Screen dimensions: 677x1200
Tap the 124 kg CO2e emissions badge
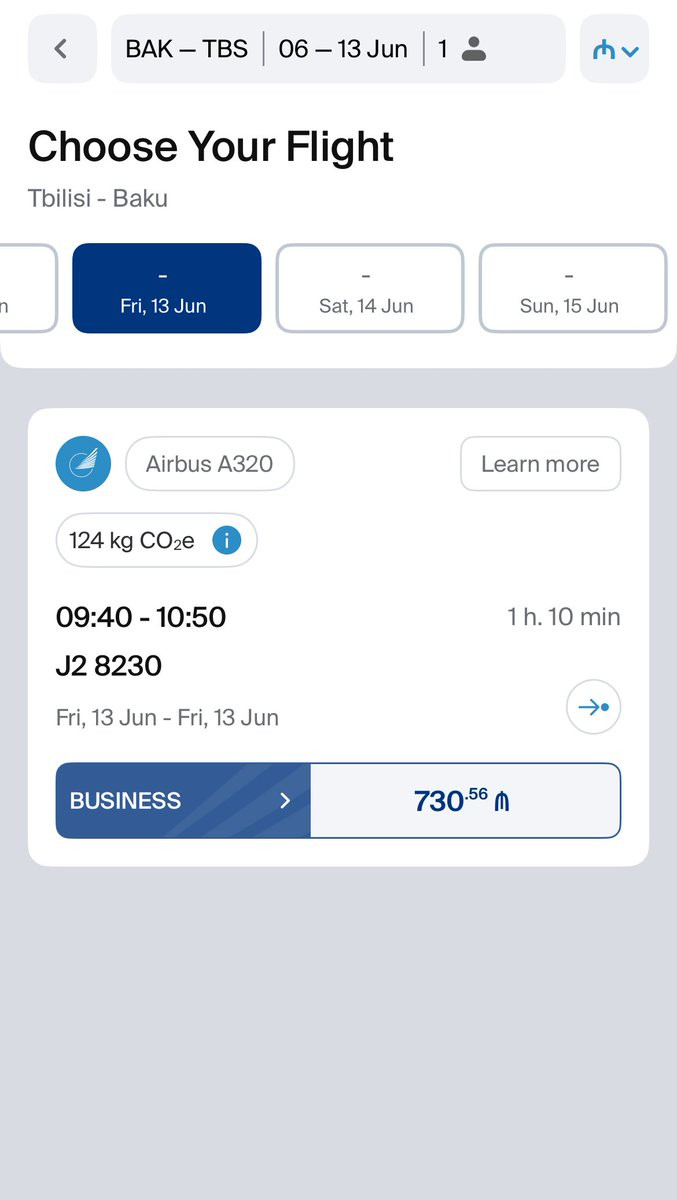[157, 541]
